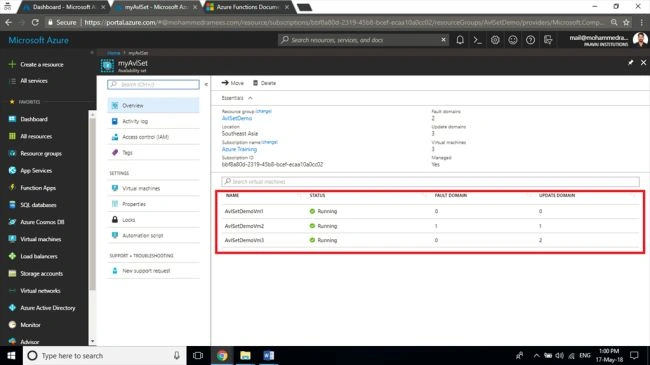Select the AvlSetDemoVm1 row

tap(430, 211)
